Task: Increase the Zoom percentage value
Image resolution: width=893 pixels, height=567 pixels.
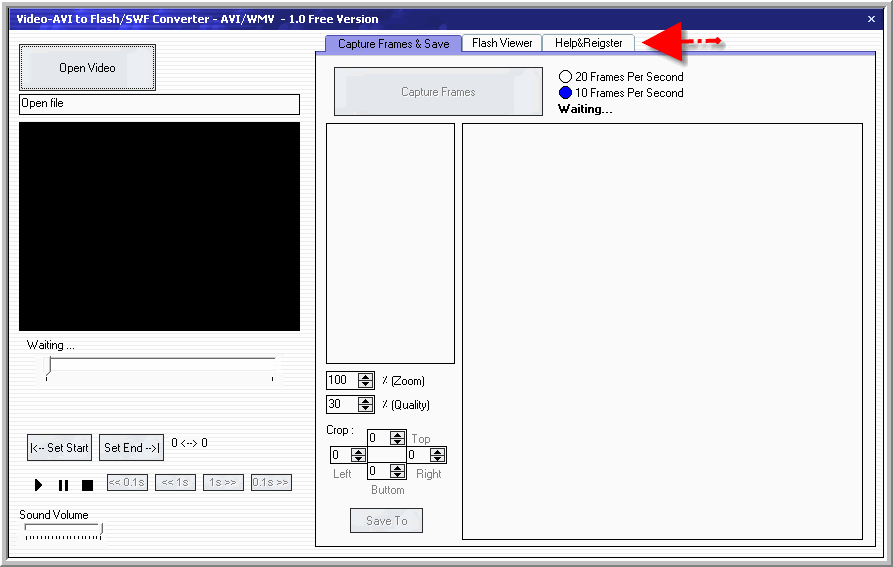Action: tap(365, 377)
